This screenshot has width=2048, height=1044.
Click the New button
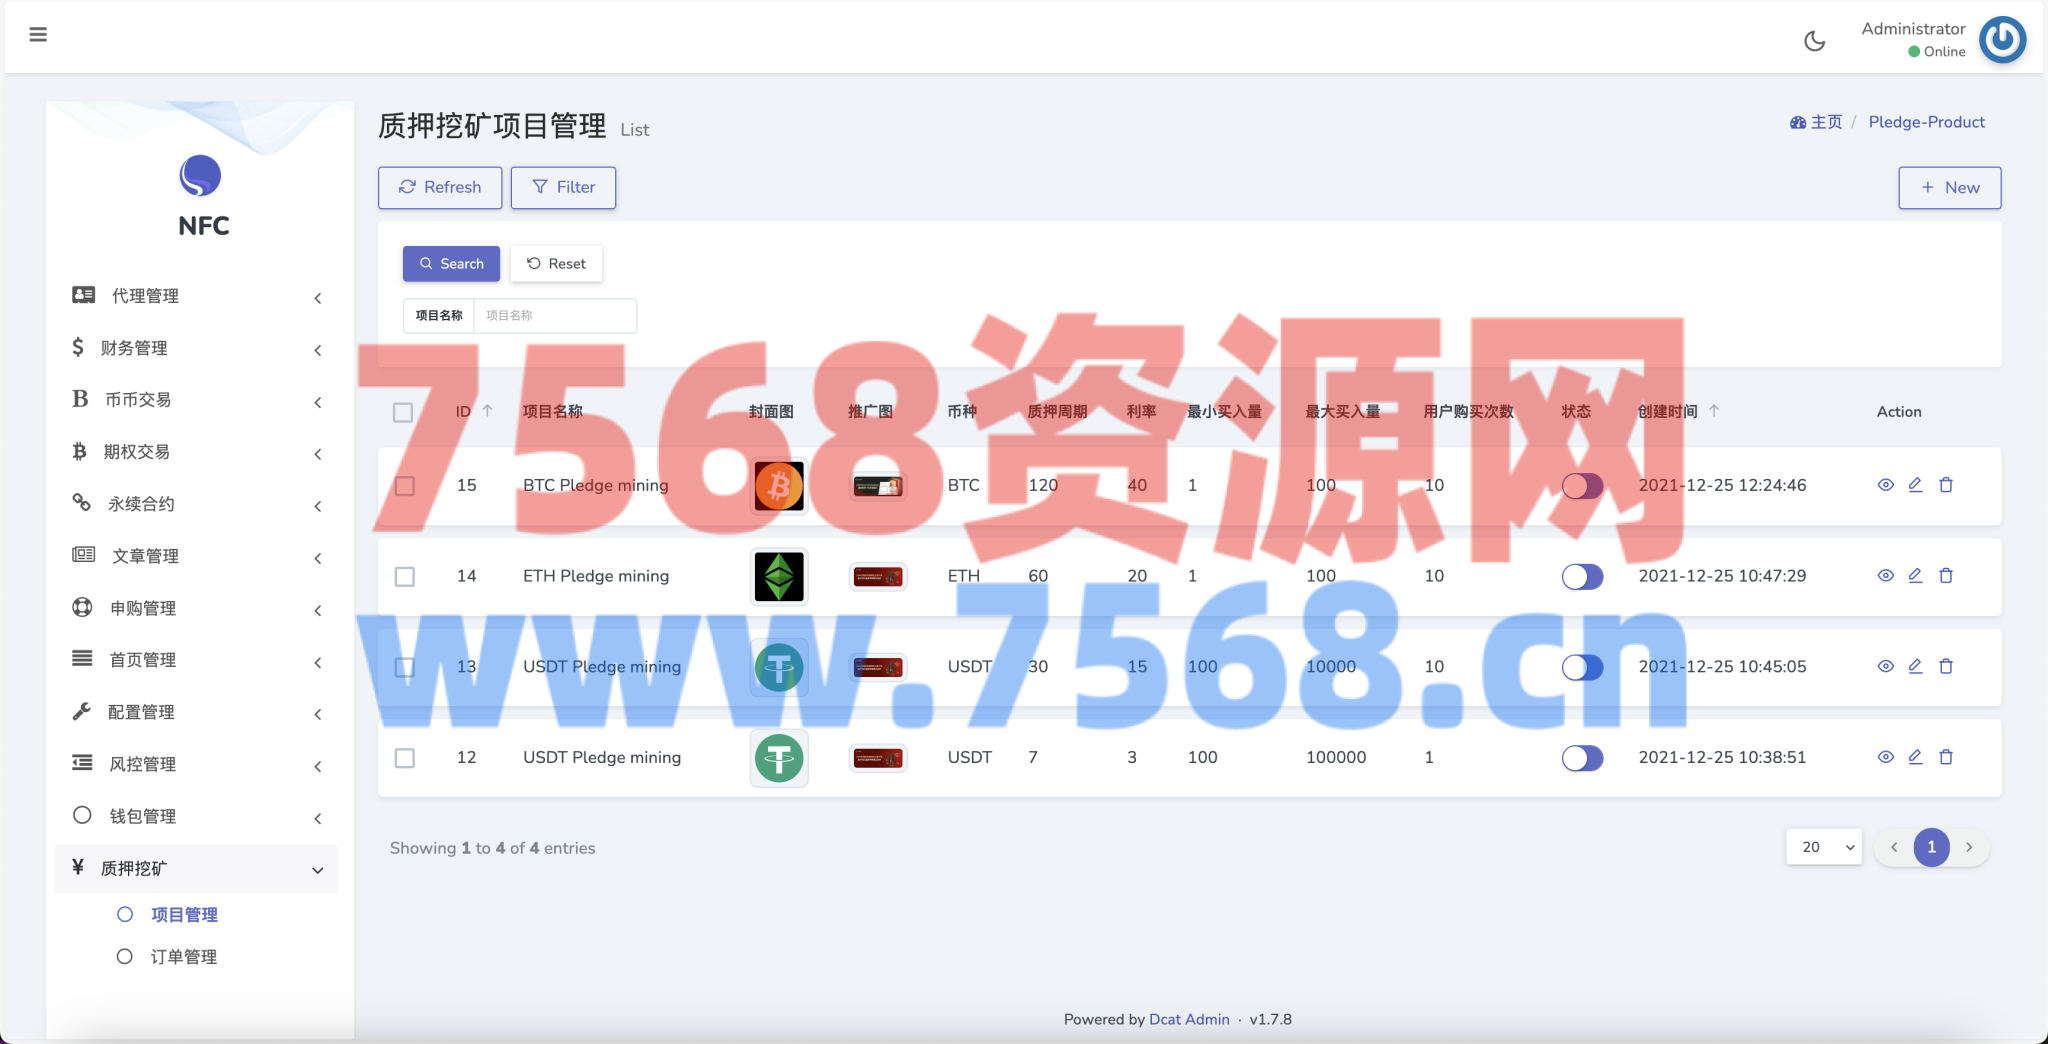click(1949, 188)
